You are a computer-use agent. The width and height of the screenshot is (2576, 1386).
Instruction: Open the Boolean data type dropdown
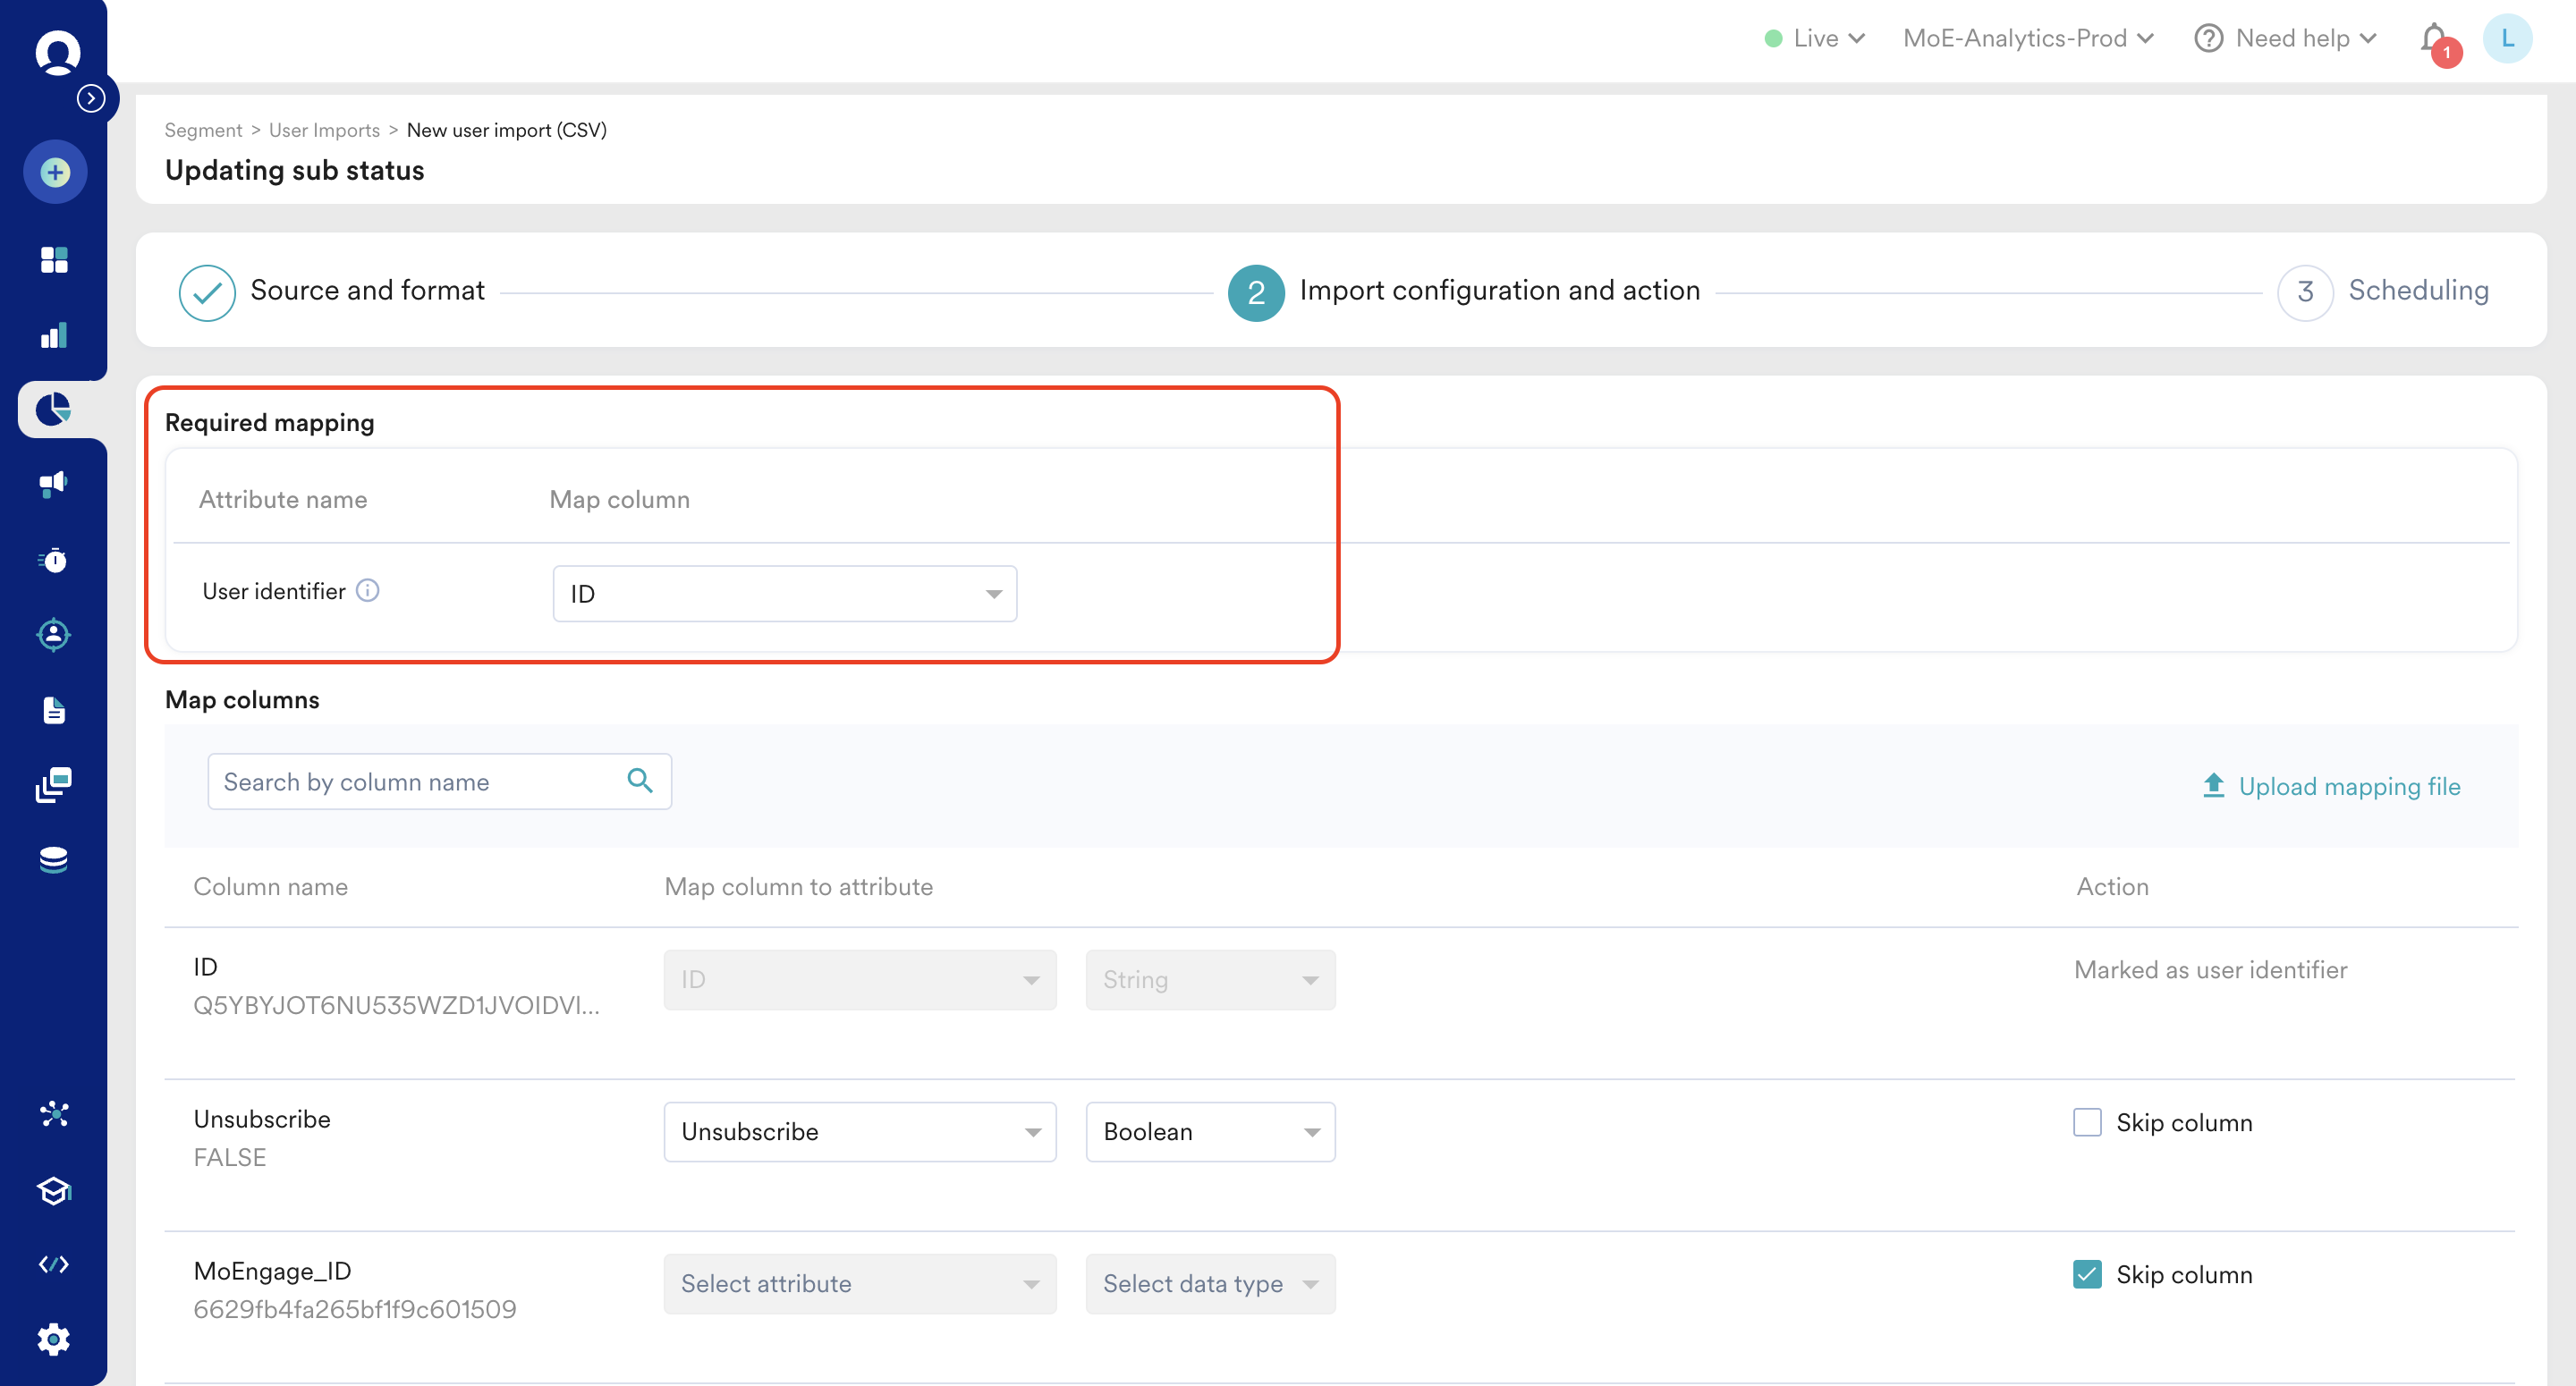click(1210, 1132)
